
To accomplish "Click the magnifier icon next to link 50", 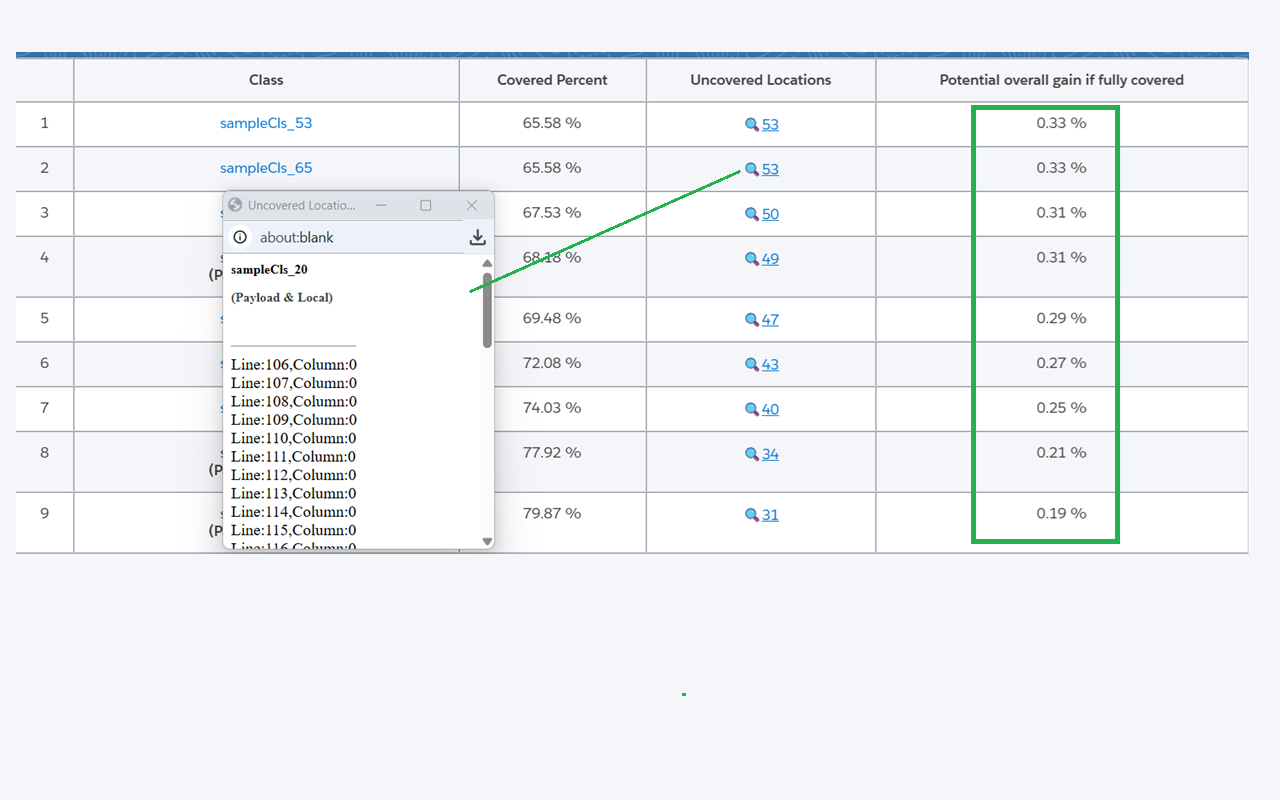I will 750,214.
